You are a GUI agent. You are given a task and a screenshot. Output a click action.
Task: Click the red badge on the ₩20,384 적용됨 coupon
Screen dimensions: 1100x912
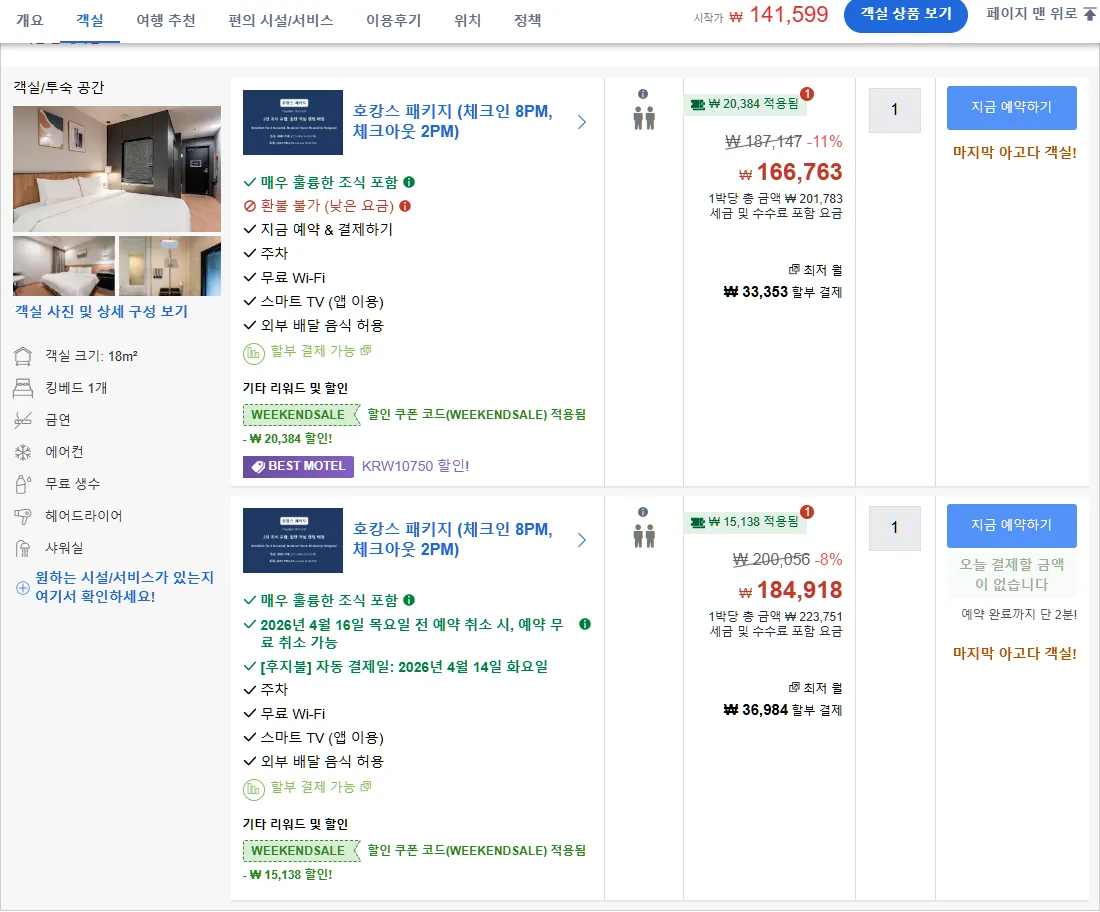click(x=807, y=94)
